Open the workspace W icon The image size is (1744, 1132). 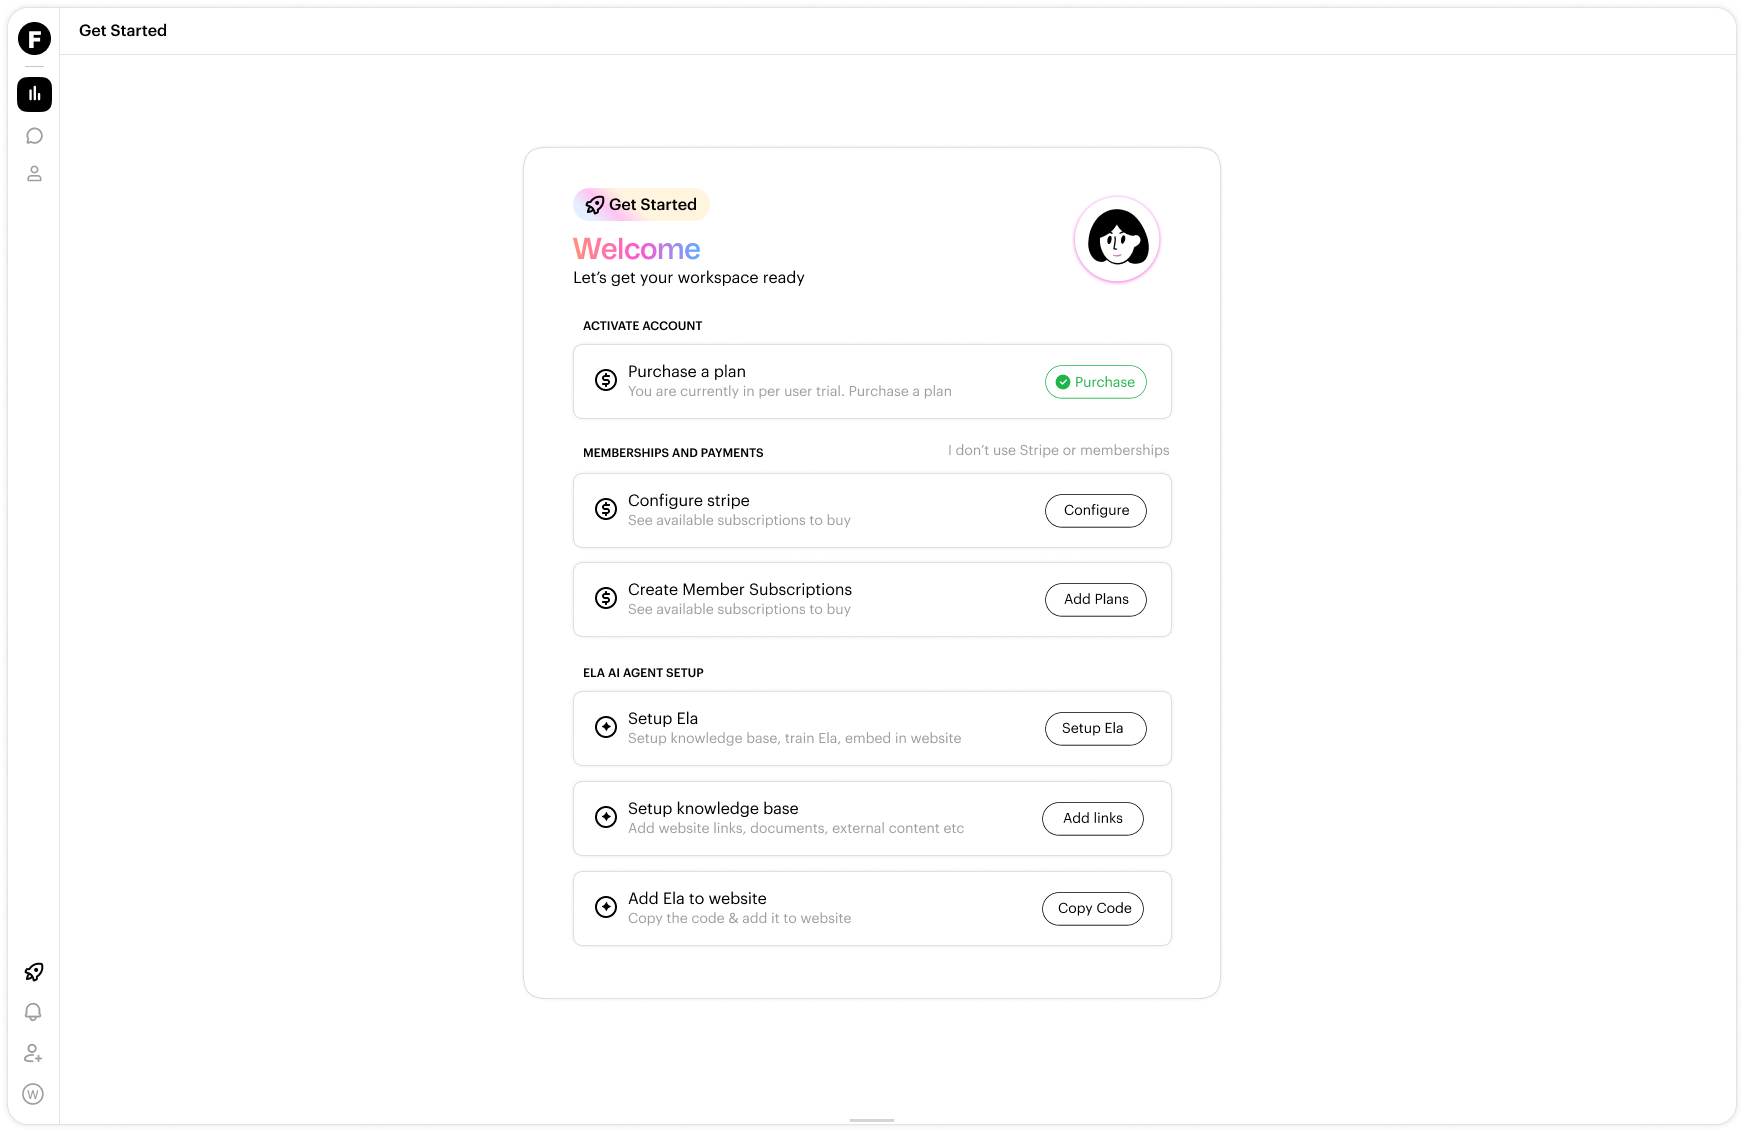[x=33, y=1094]
